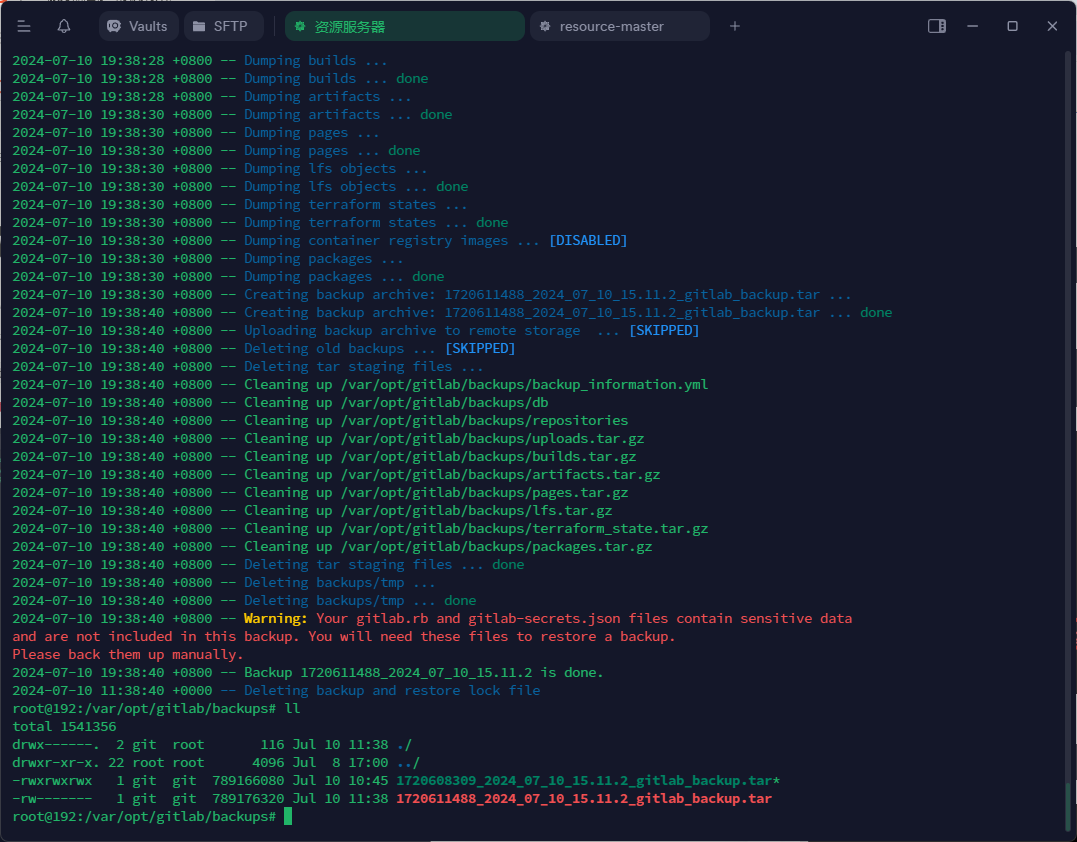
Task: Click 'Dumping artifacts ... done' line
Action: [x=348, y=114]
